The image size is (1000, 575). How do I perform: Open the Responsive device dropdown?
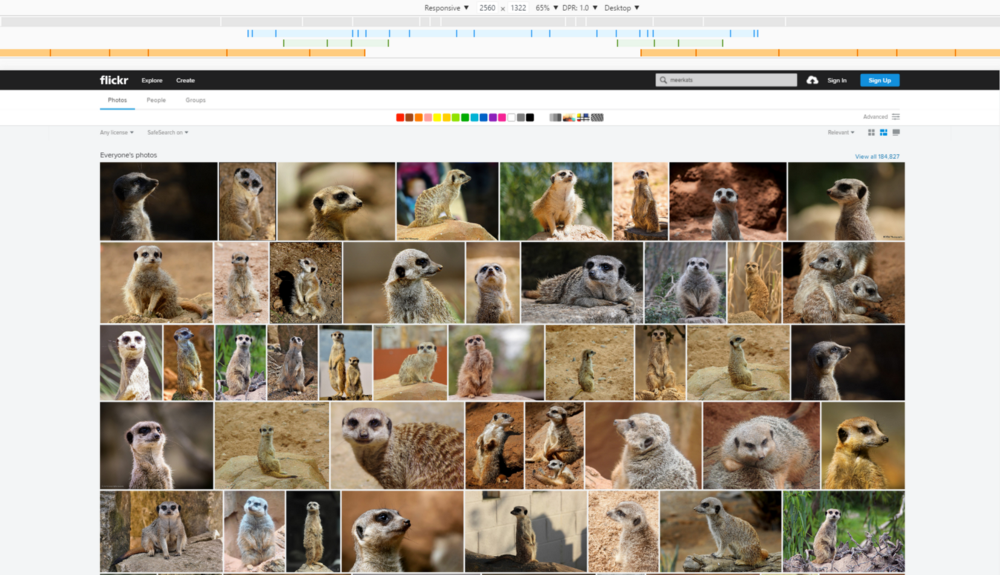click(446, 7)
